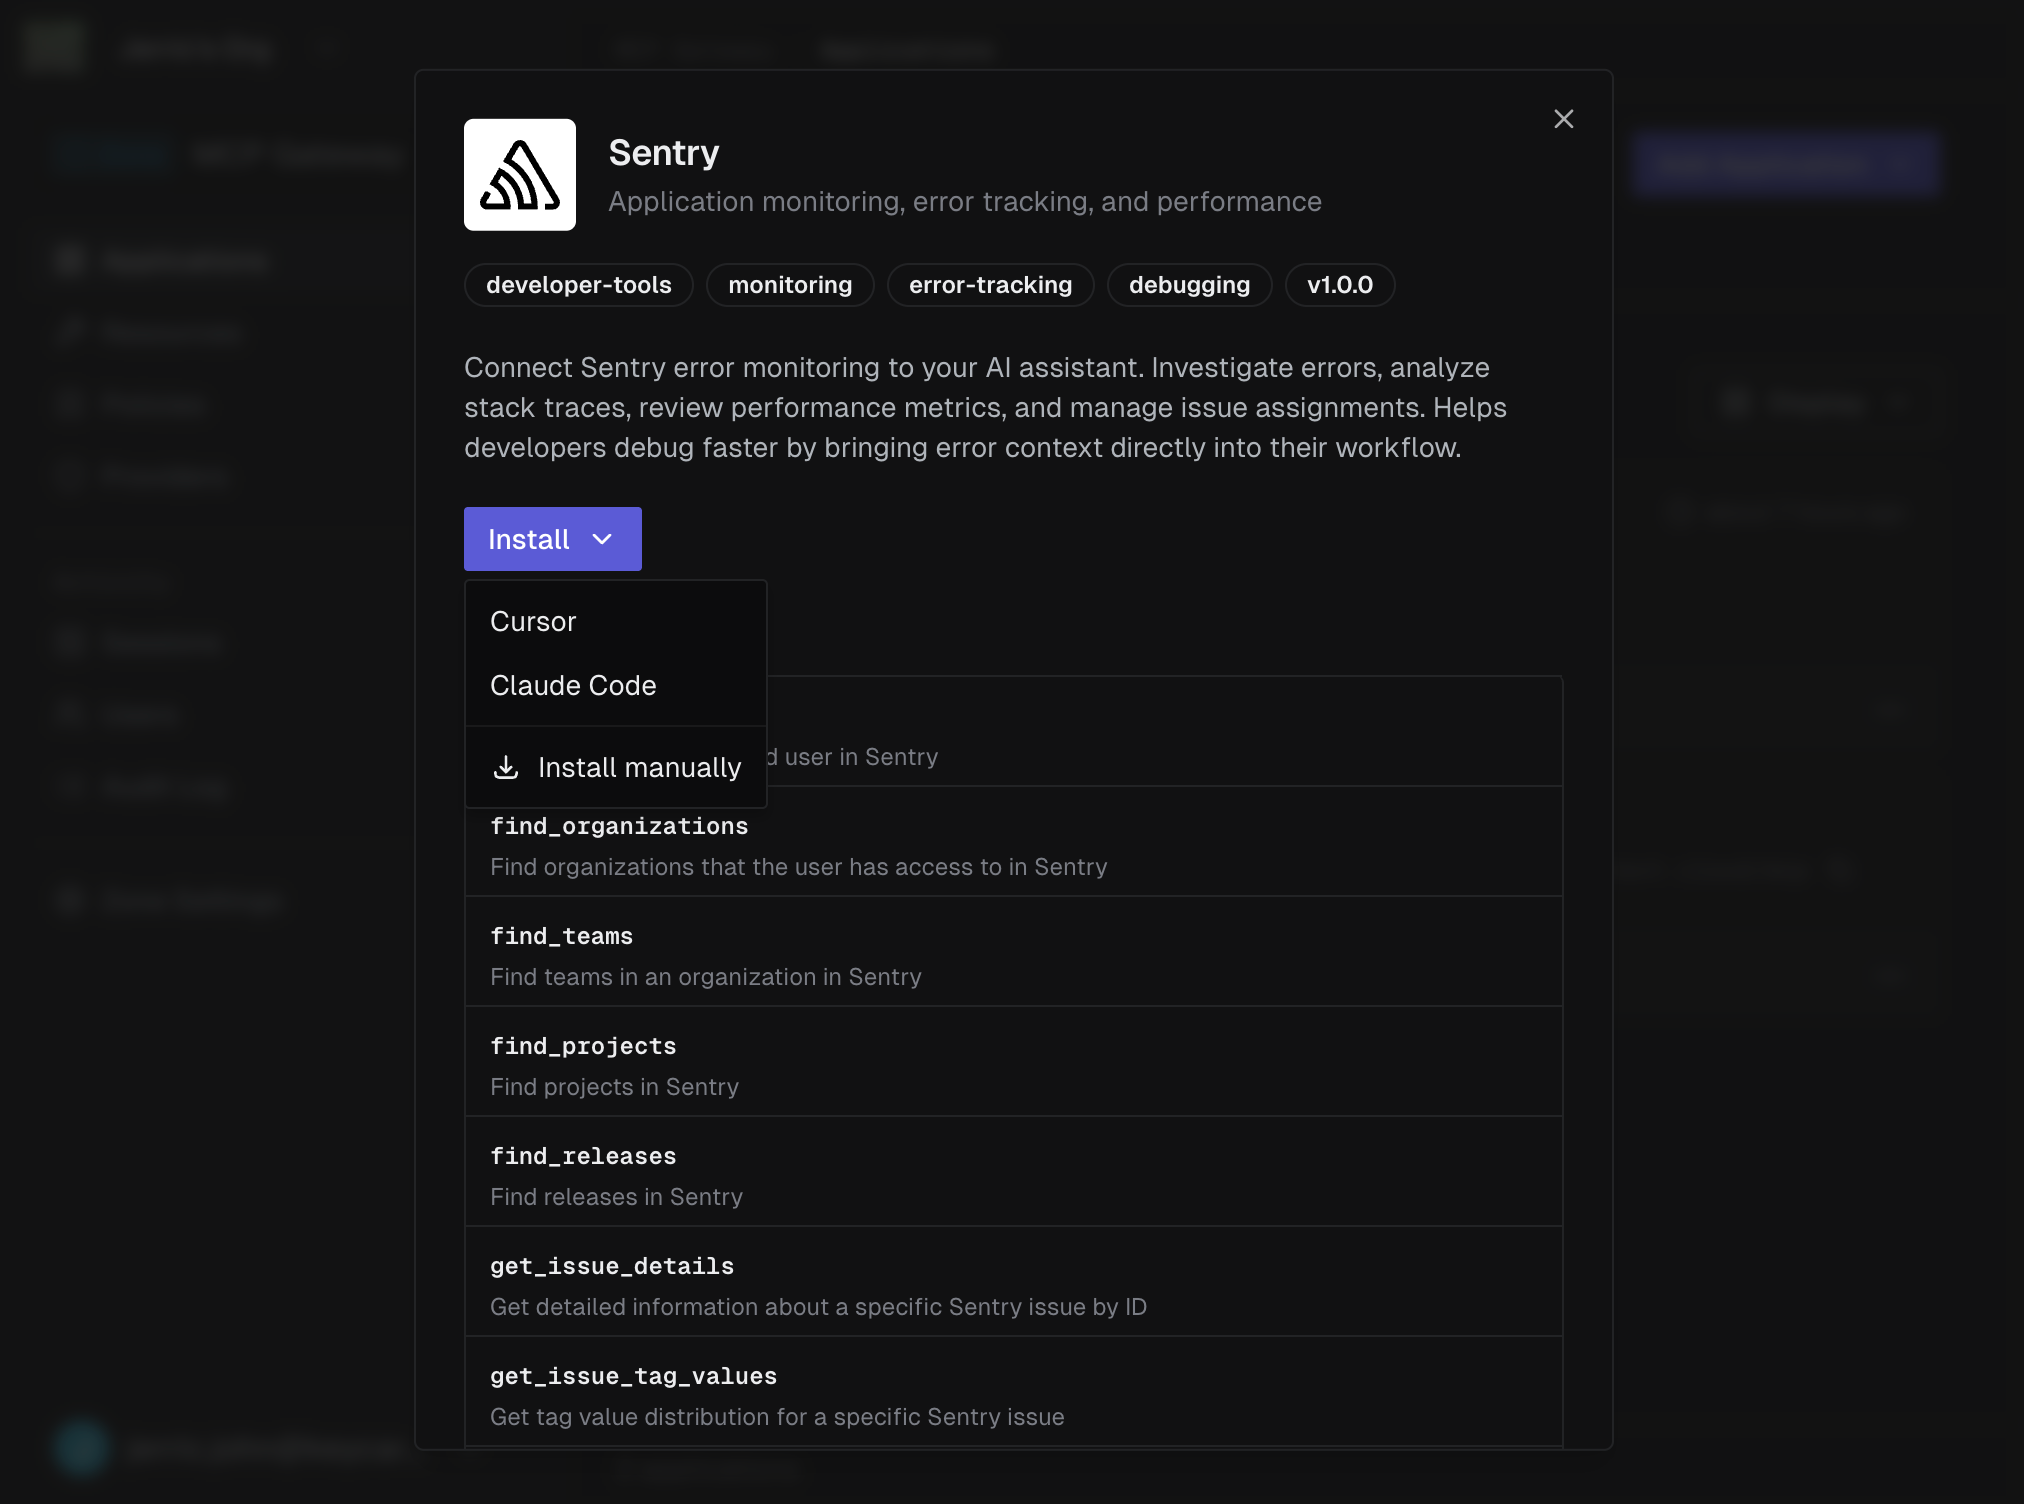Open the find_releases tool row
The image size is (2024, 1504).
tap(1012, 1175)
